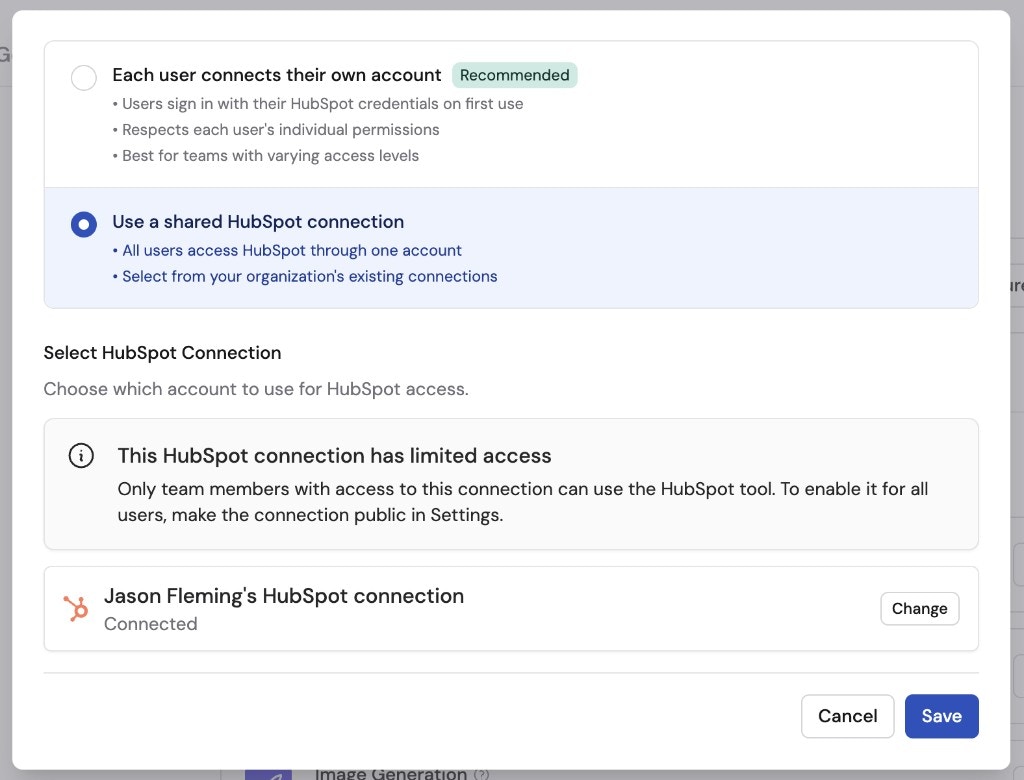Image resolution: width=1024 pixels, height=780 pixels.
Task: Click the Select HubSpot Connection heading
Action: [x=162, y=352]
